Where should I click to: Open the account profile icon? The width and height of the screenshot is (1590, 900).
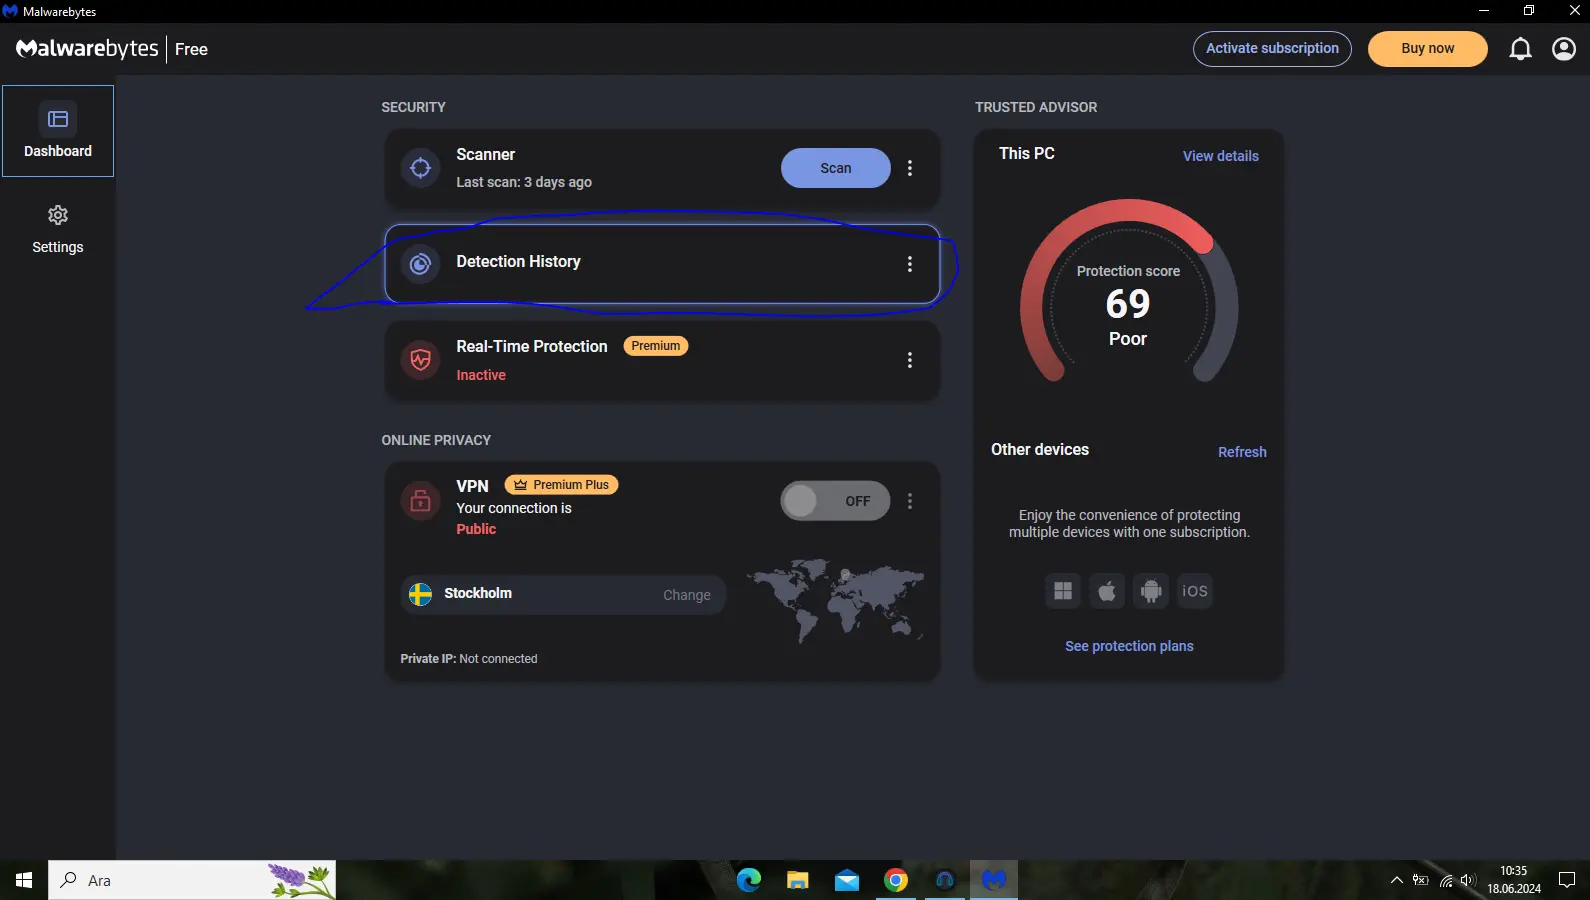1564,49
